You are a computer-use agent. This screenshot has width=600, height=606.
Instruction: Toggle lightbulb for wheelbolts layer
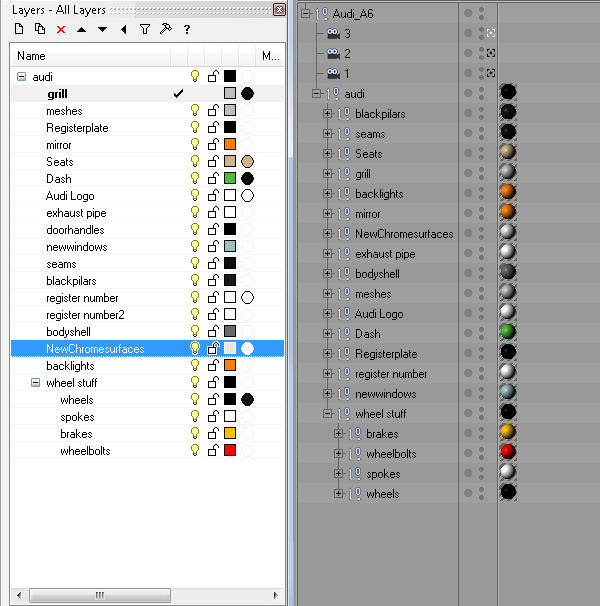[x=195, y=451]
